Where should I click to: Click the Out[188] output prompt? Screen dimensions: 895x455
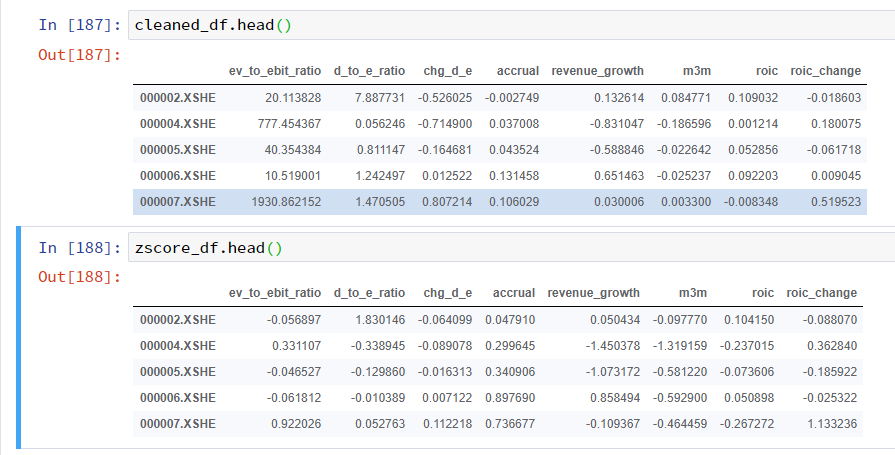(x=80, y=277)
